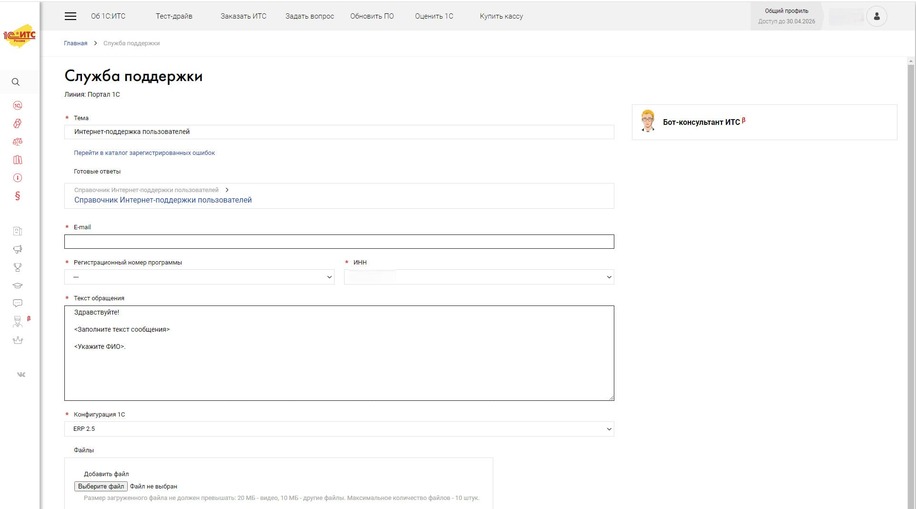The image size is (916, 509).
Task: Select Заказать ИТС in the top menu
Action: click(x=243, y=16)
